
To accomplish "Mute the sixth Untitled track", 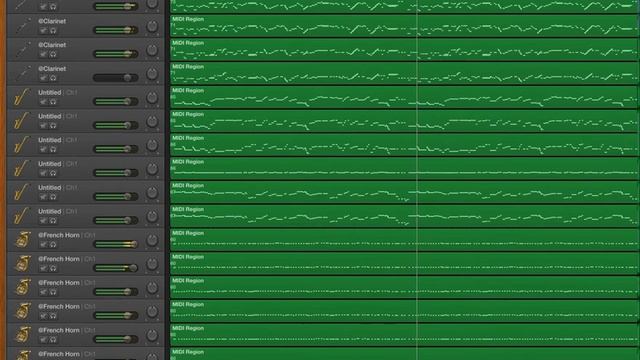I will coord(43,220).
